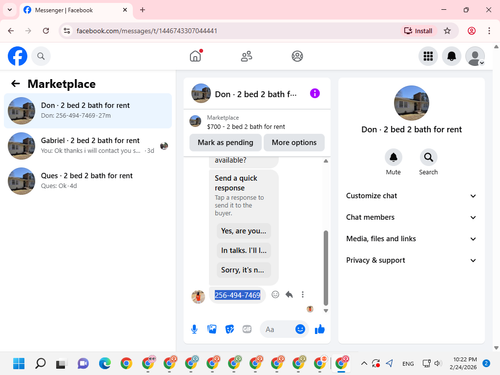Search in conversation magnifier icon
Image resolution: width=500 pixels, height=375 pixels.
point(428,157)
